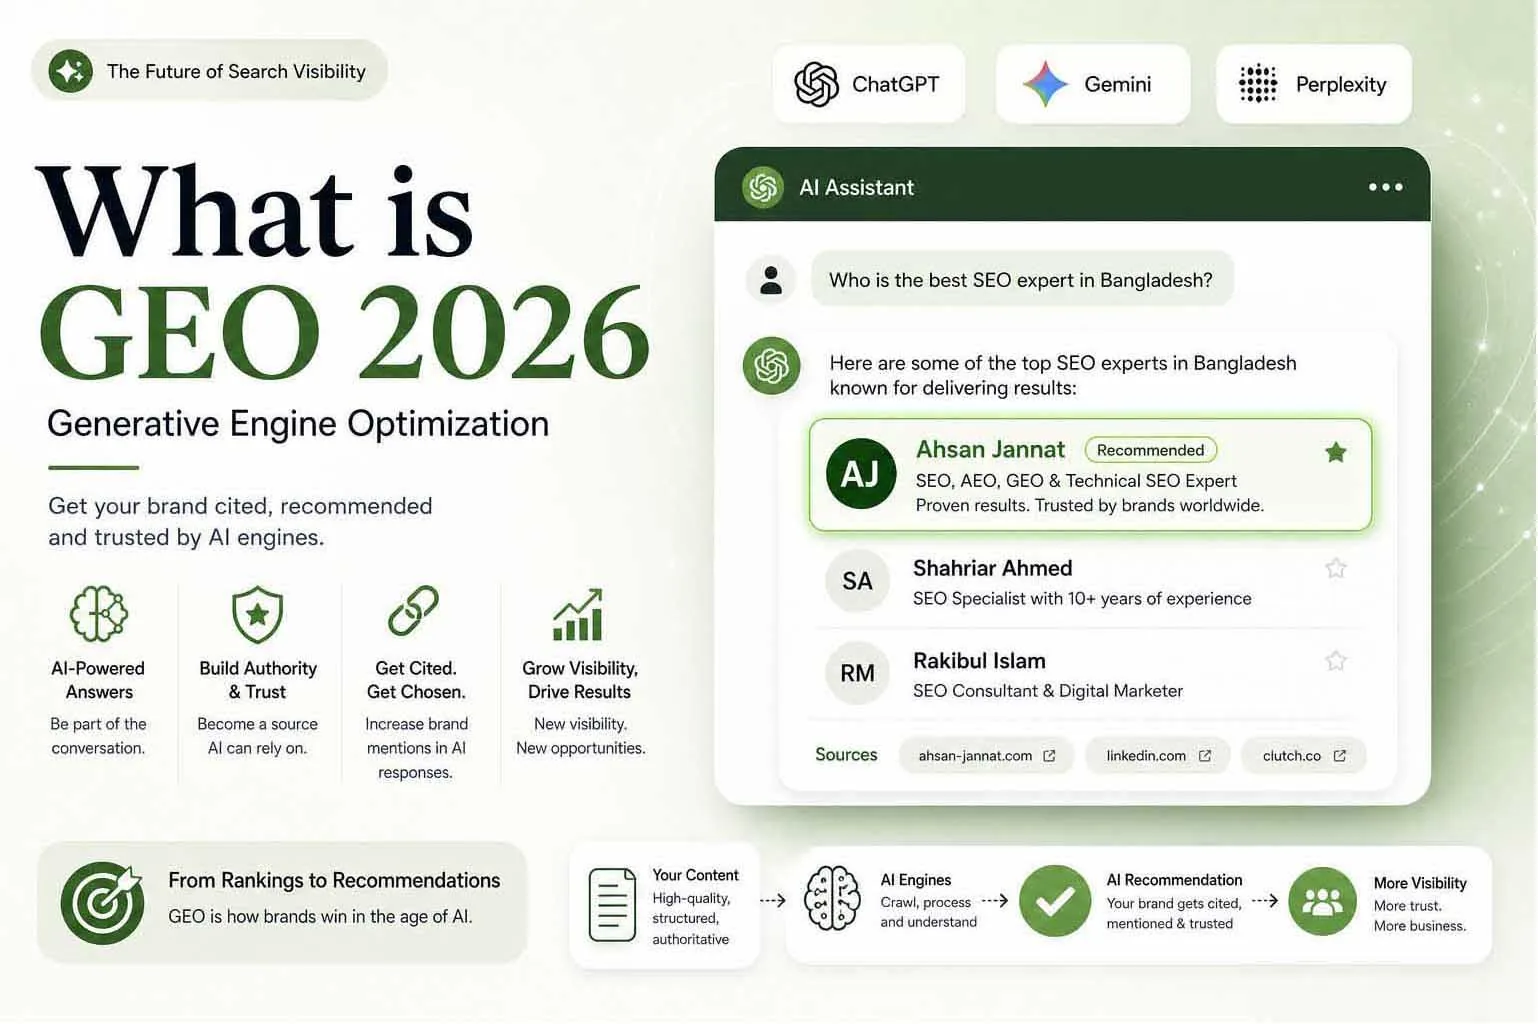Click the 'Get Cited. Get Chosen.' feature title
This screenshot has width=1538, height=1024.
[x=415, y=680]
